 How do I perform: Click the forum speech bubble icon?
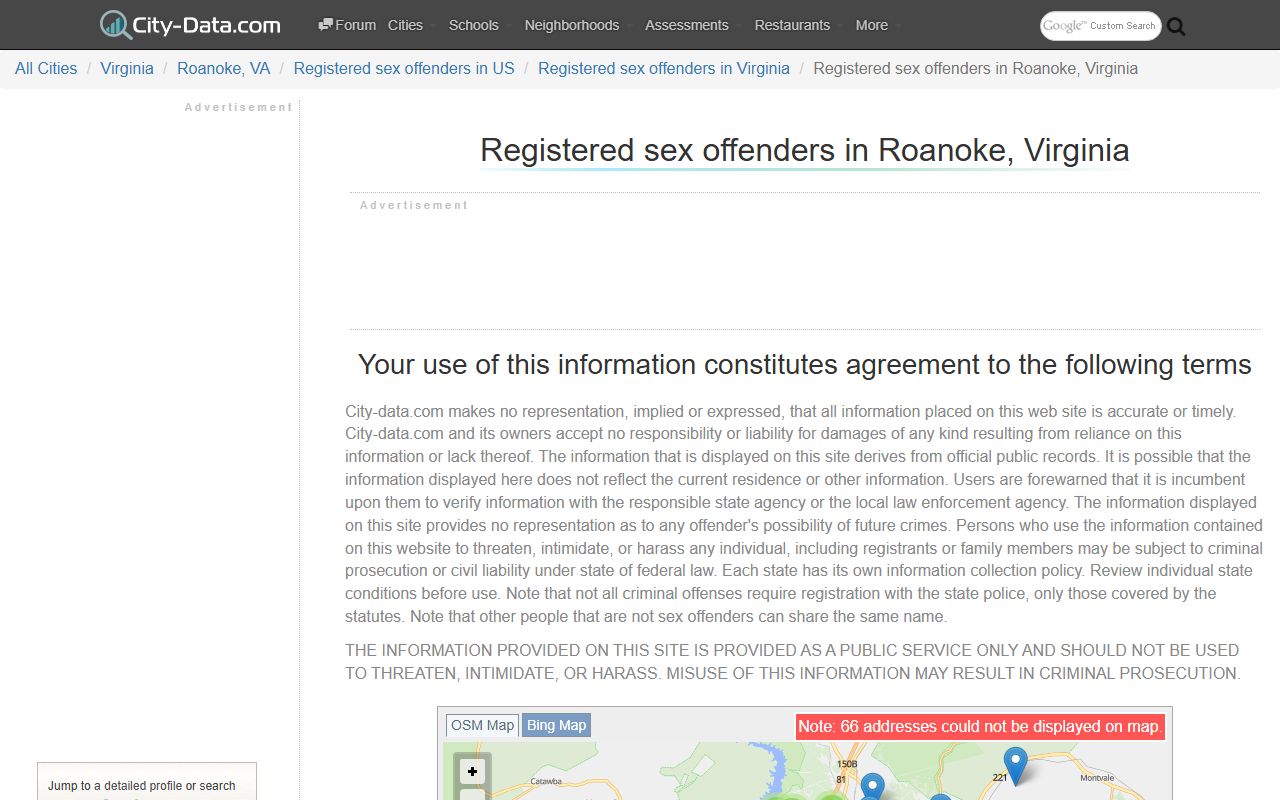[325, 25]
